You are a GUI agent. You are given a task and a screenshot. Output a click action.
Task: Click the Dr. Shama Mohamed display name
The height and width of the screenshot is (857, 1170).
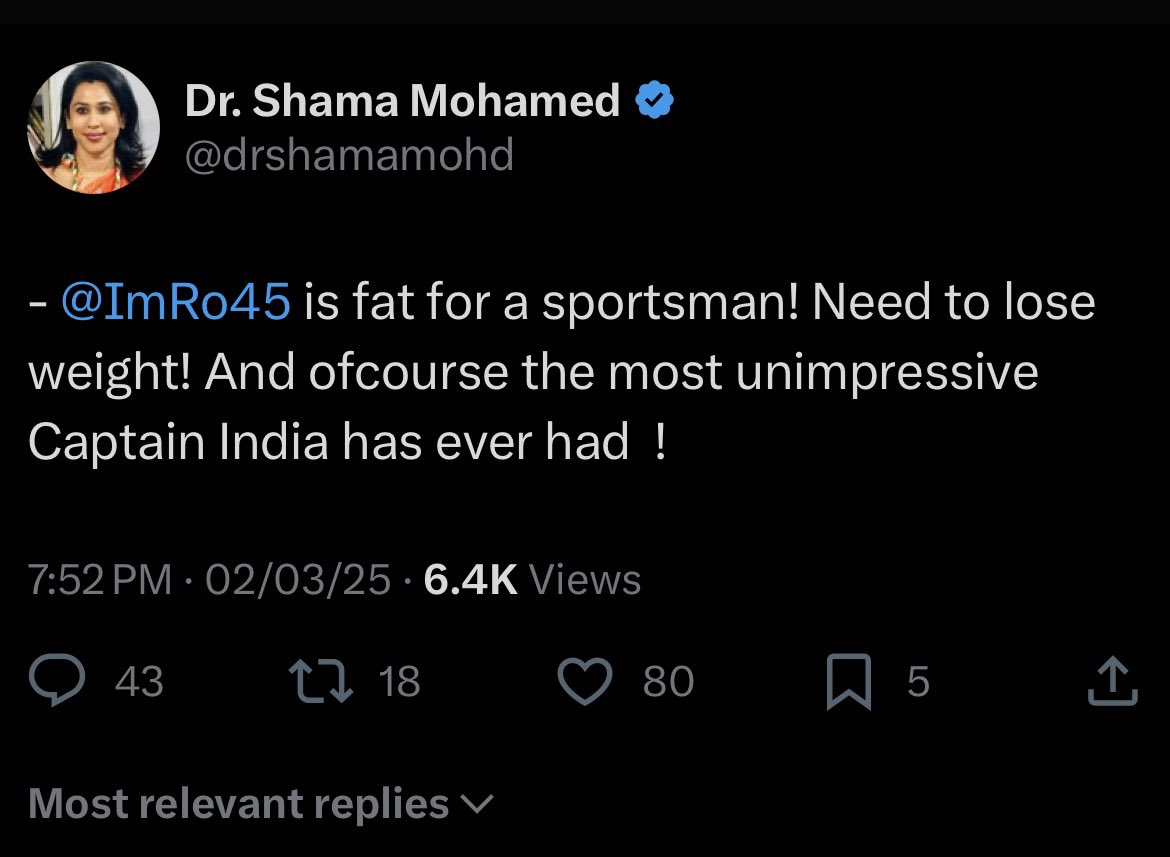402,100
